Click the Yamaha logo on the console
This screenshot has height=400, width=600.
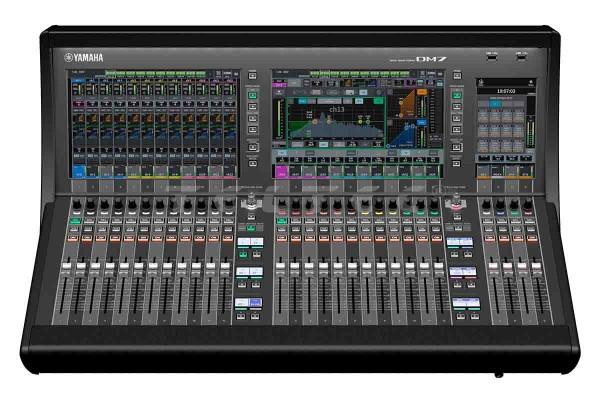click(x=83, y=57)
